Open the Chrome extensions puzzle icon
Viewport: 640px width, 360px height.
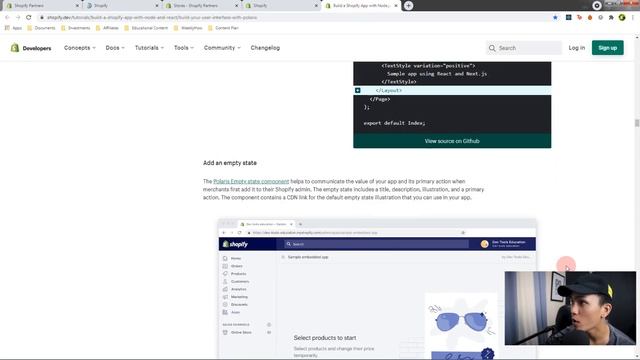tap(611, 18)
